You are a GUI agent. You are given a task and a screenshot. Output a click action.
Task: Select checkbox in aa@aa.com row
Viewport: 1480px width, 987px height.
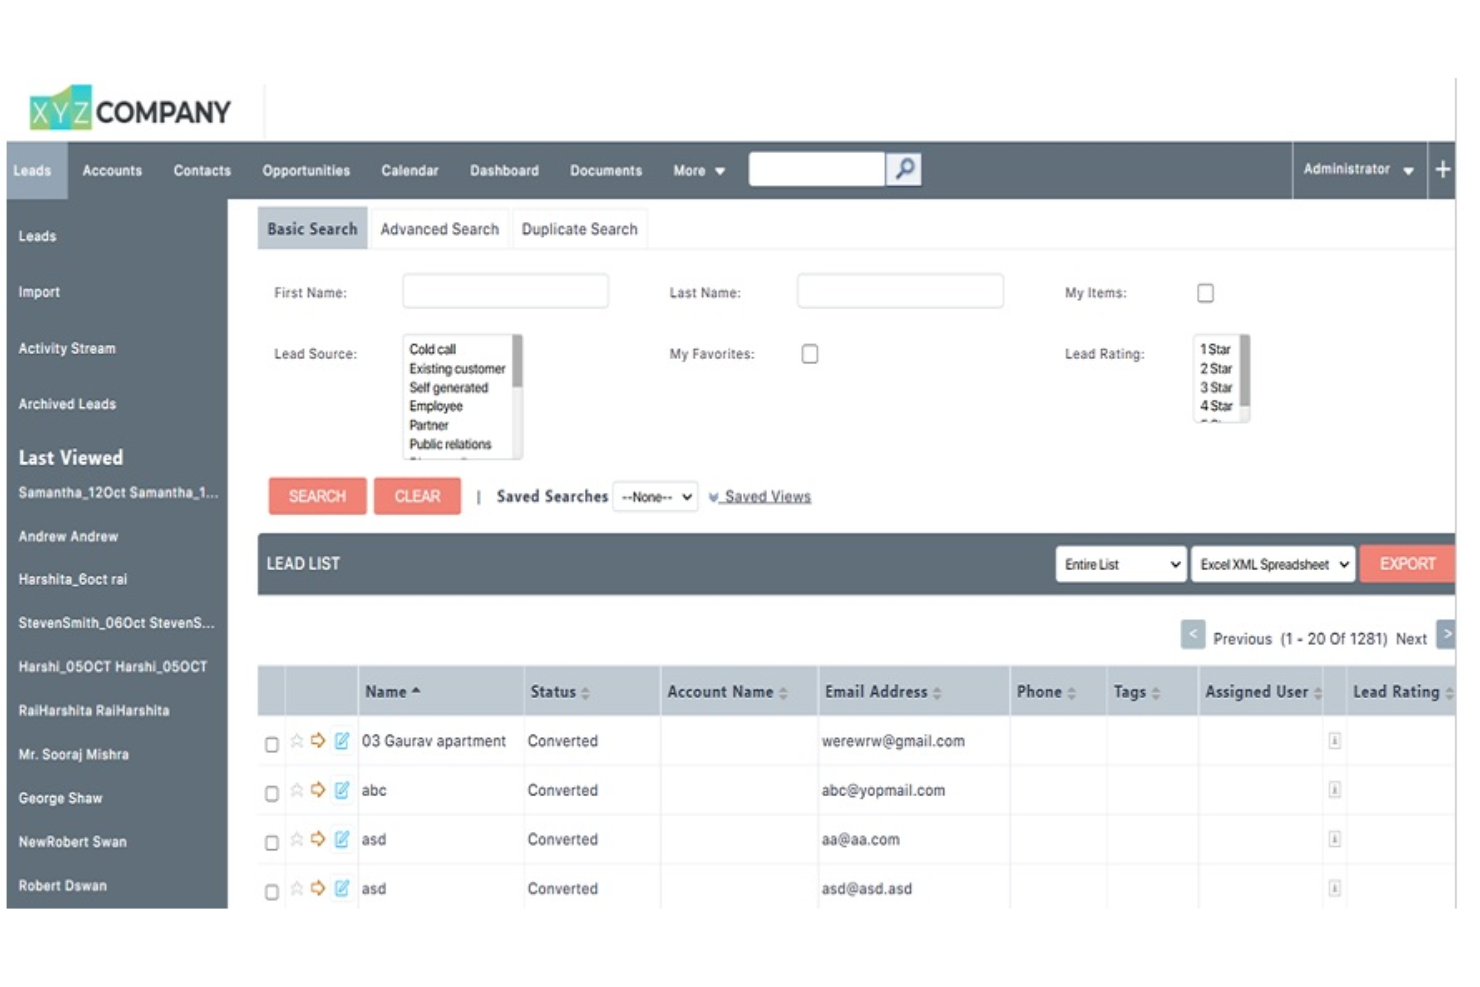click(x=272, y=842)
